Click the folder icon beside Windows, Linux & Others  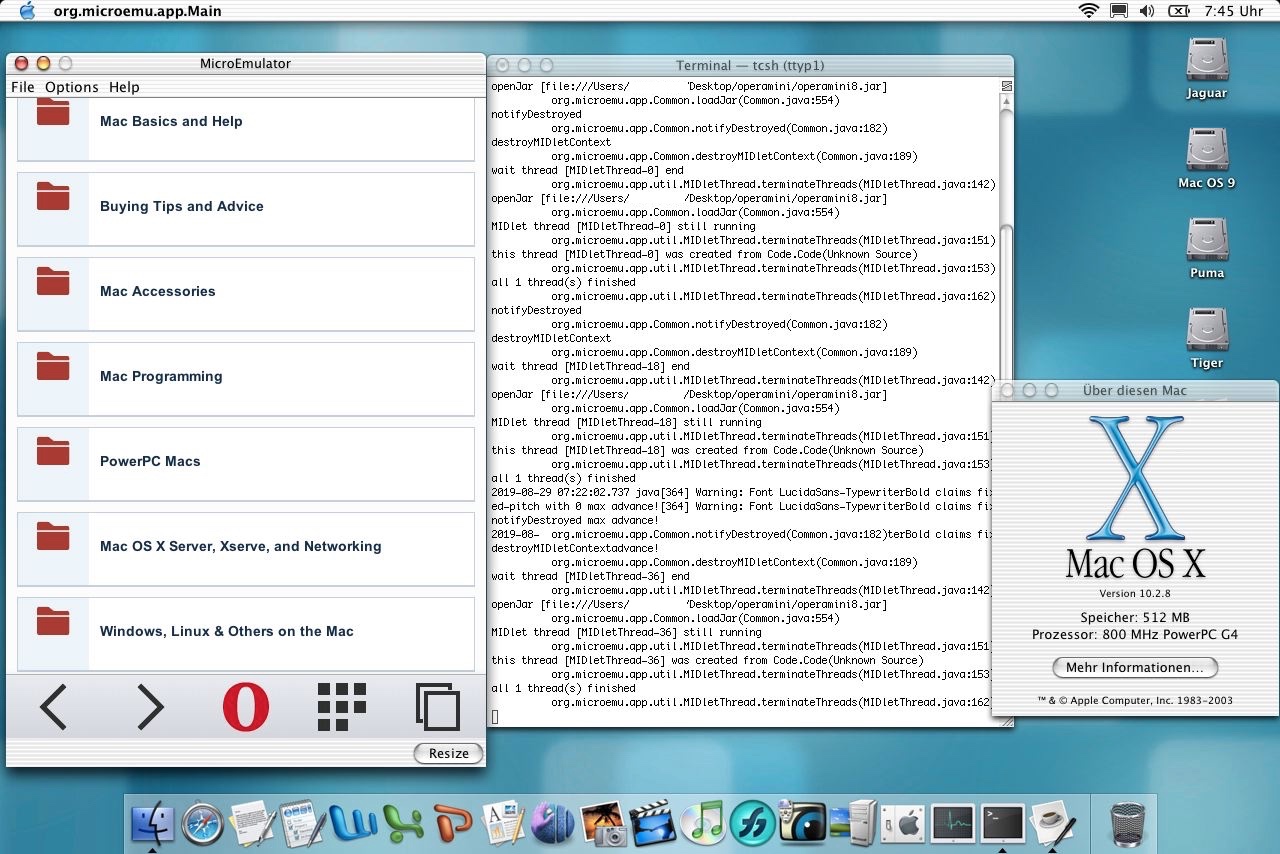(53, 622)
